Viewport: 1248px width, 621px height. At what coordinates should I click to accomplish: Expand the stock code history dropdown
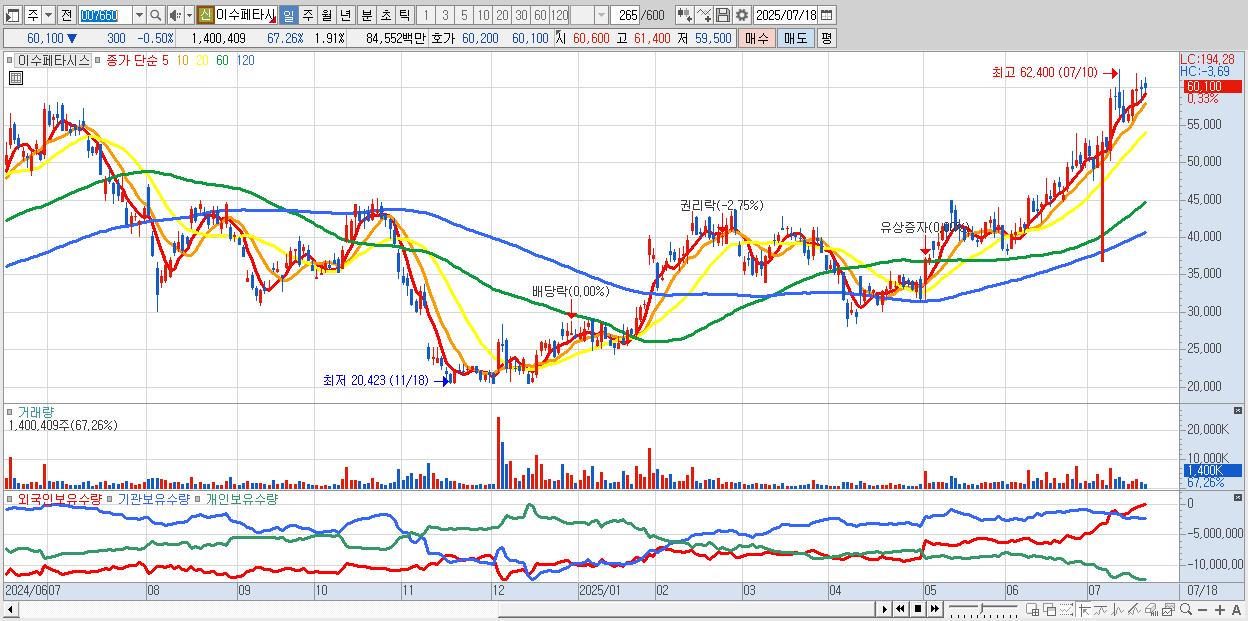point(139,15)
